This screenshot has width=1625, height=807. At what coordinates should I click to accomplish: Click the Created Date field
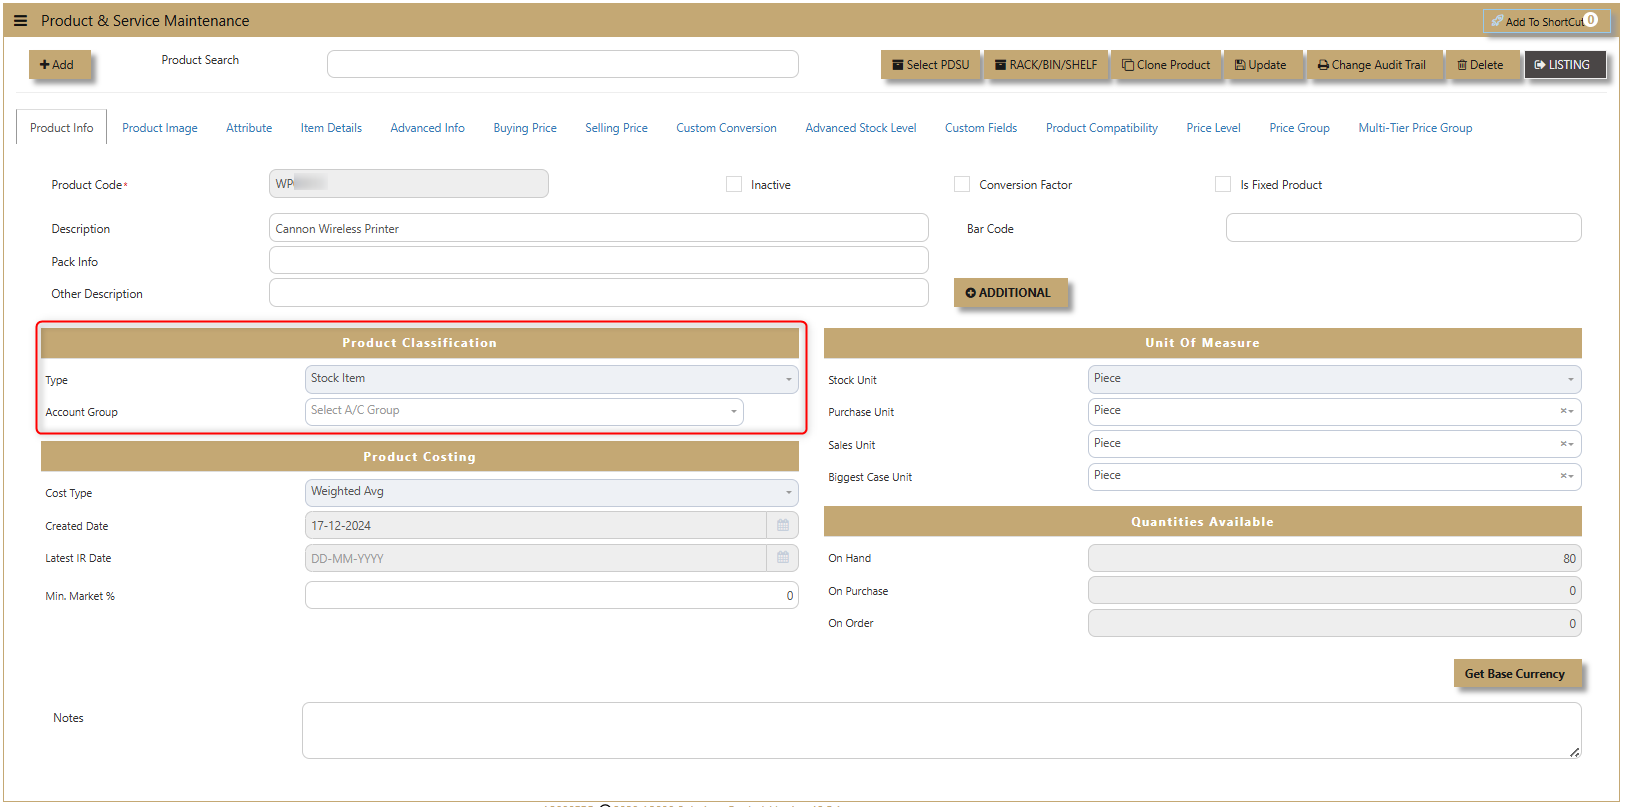coord(536,525)
